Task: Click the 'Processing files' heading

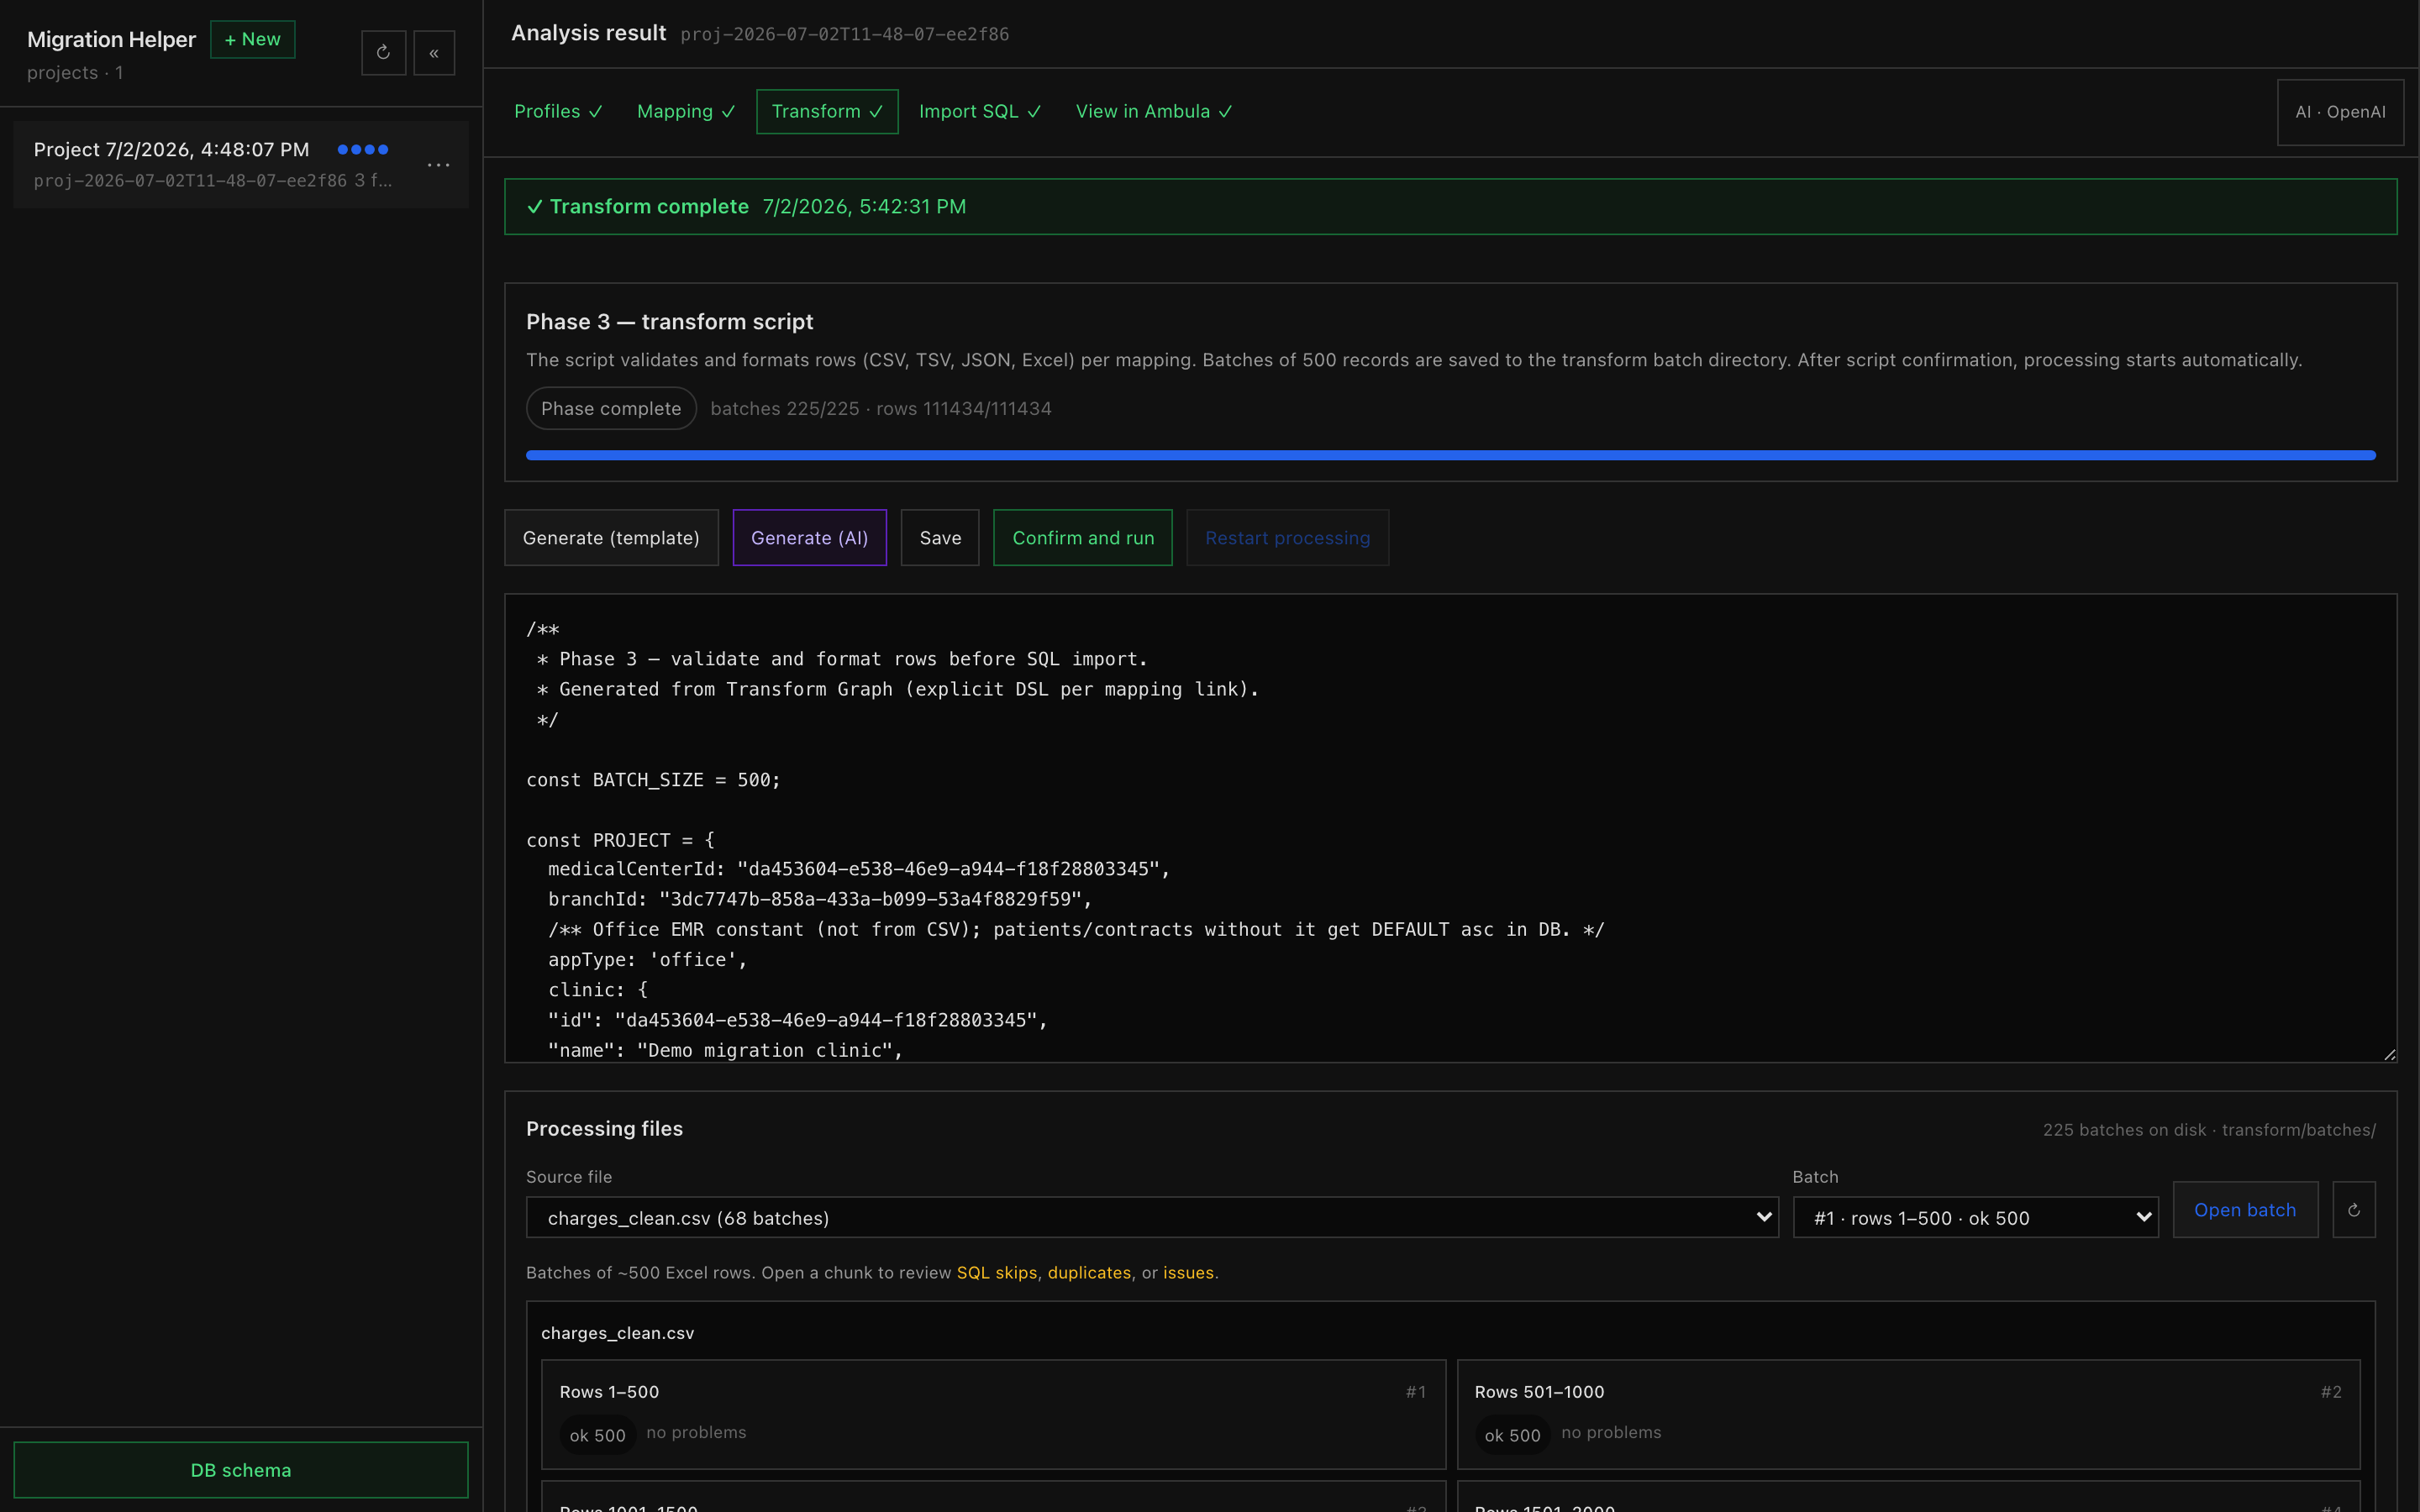Action: tap(604, 1129)
